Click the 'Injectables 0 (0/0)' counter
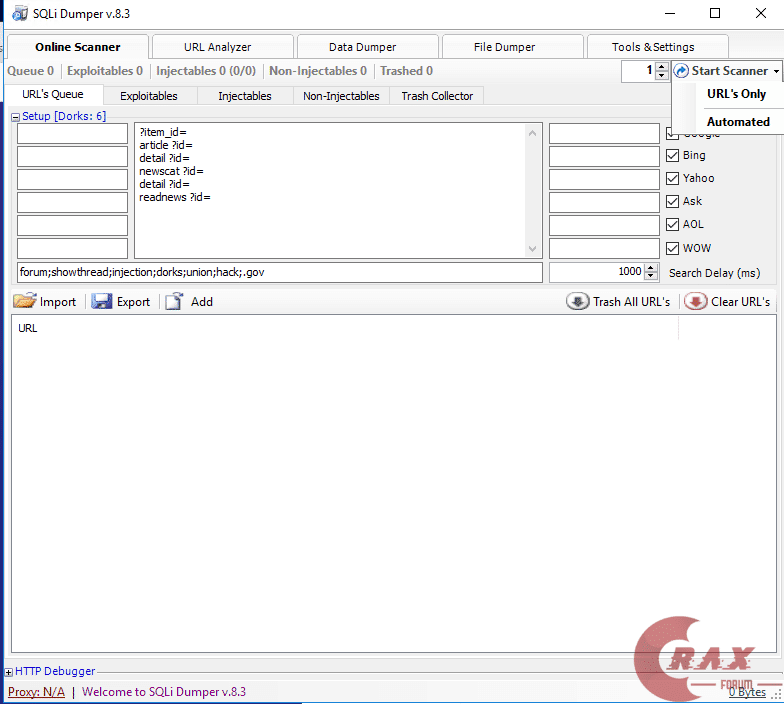The image size is (784, 704). coord(206,71)
